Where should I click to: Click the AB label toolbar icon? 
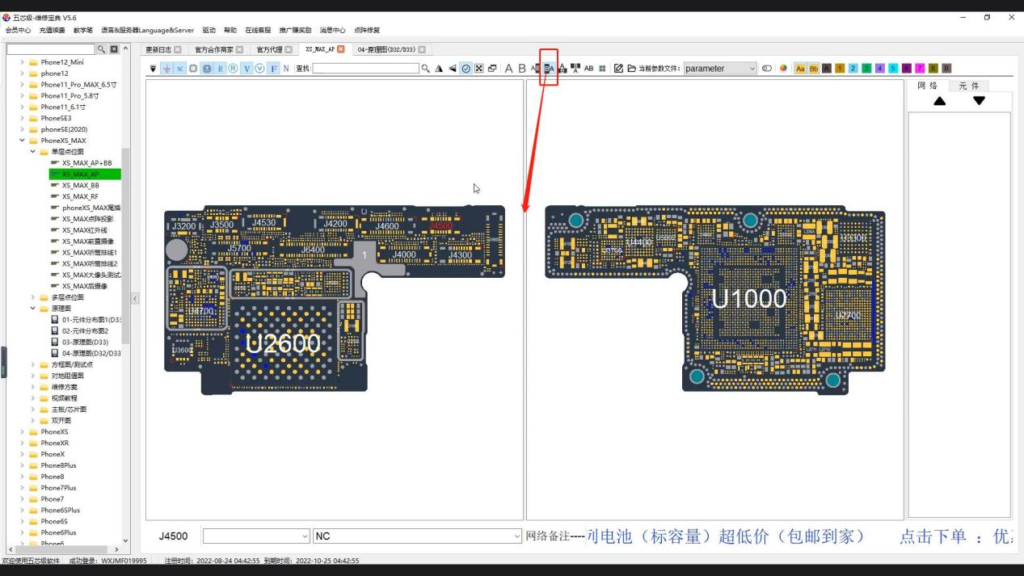[588, 68]
